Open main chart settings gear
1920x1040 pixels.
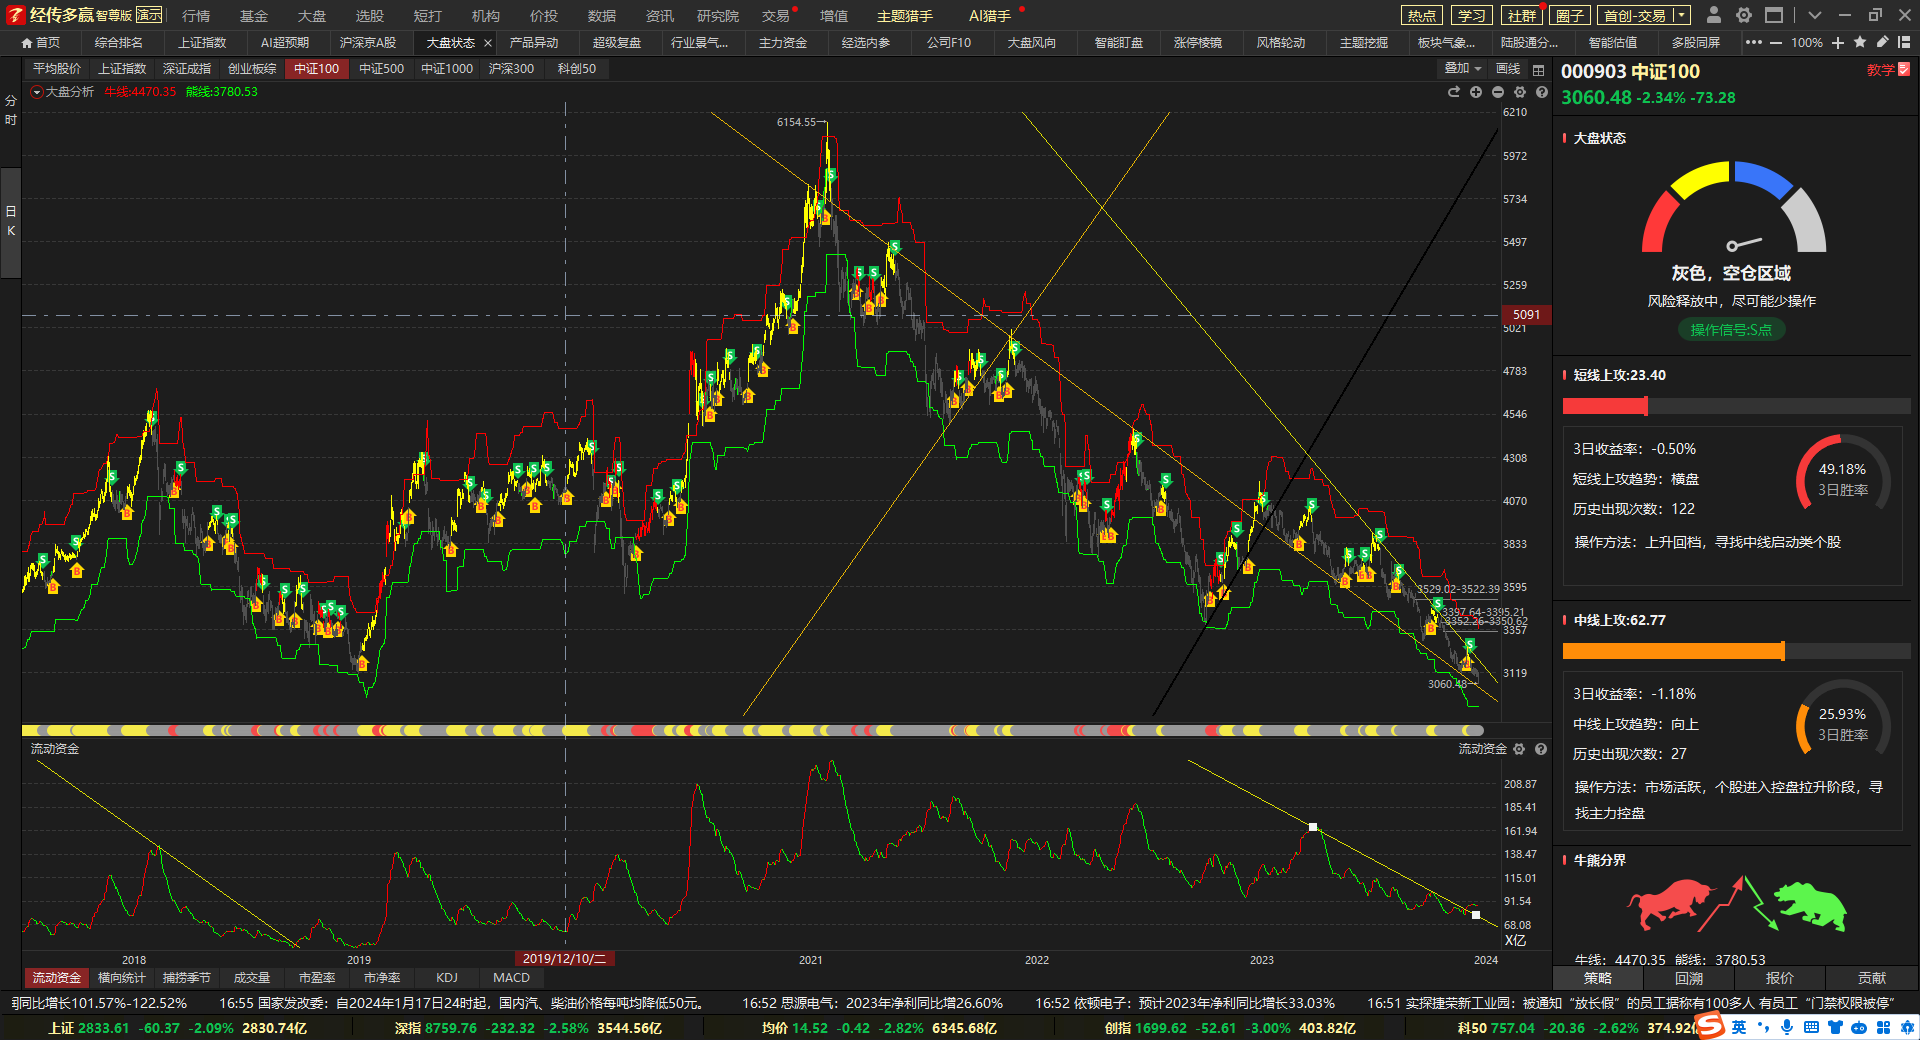pos(1520,92)
